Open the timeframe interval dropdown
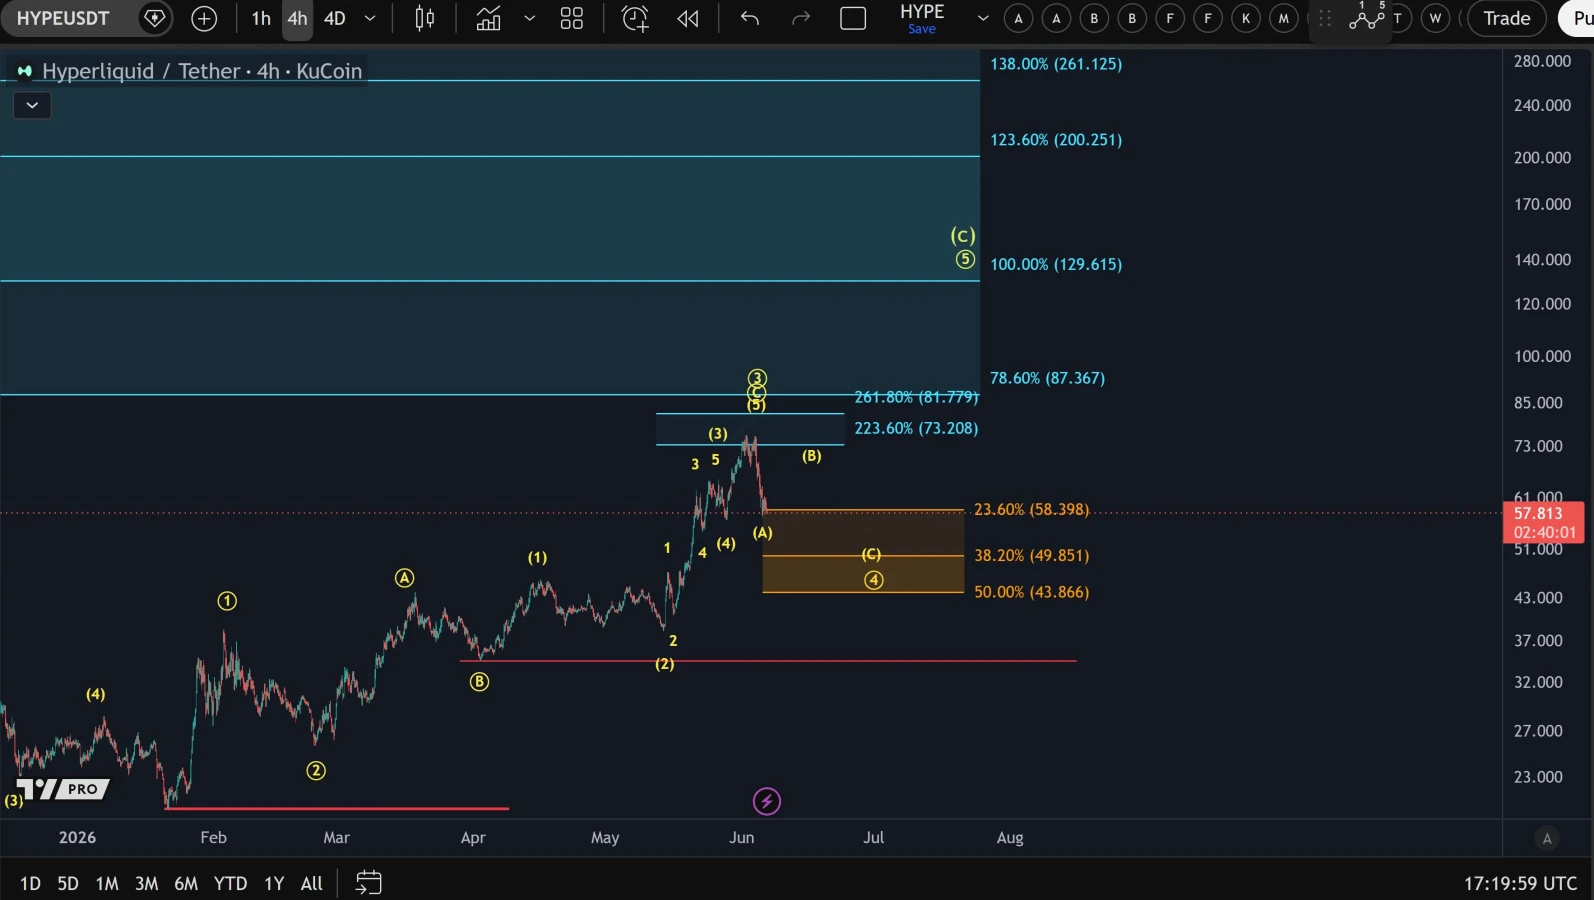 pyautogui.click(x=370, y=18)
